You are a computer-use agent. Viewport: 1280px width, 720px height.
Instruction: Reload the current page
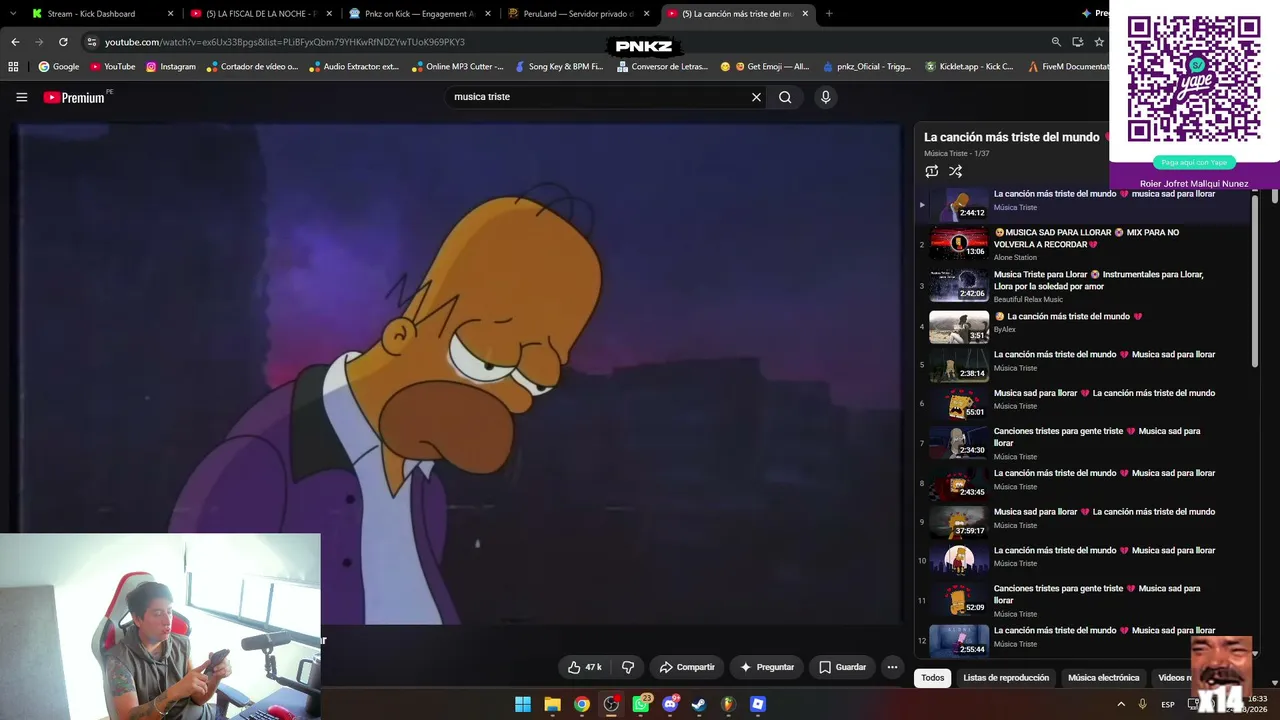coord(63,42)
